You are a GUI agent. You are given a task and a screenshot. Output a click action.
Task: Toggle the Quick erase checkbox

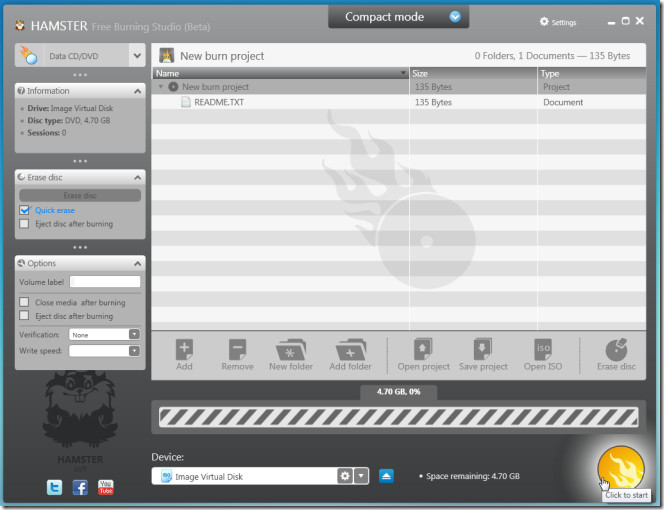pyautogui.click(x=25, y=210)
